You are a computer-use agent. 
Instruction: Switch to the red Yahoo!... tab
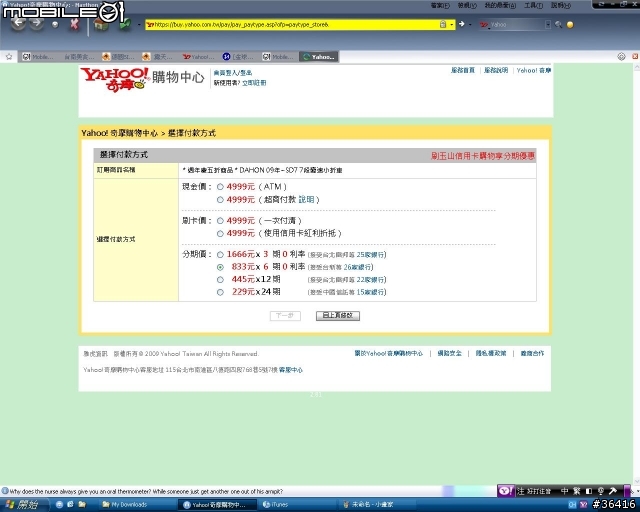tap(198, 57)
